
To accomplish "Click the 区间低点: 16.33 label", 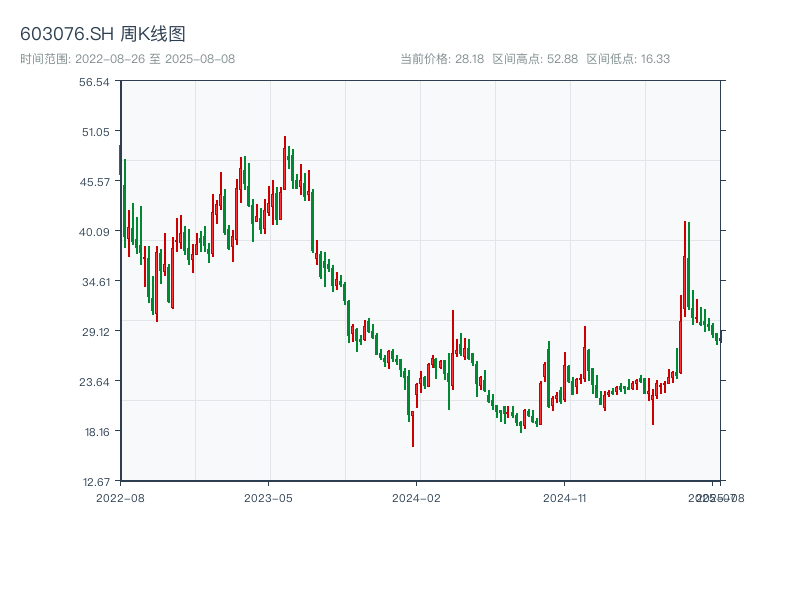I will [x=628, y=59].
